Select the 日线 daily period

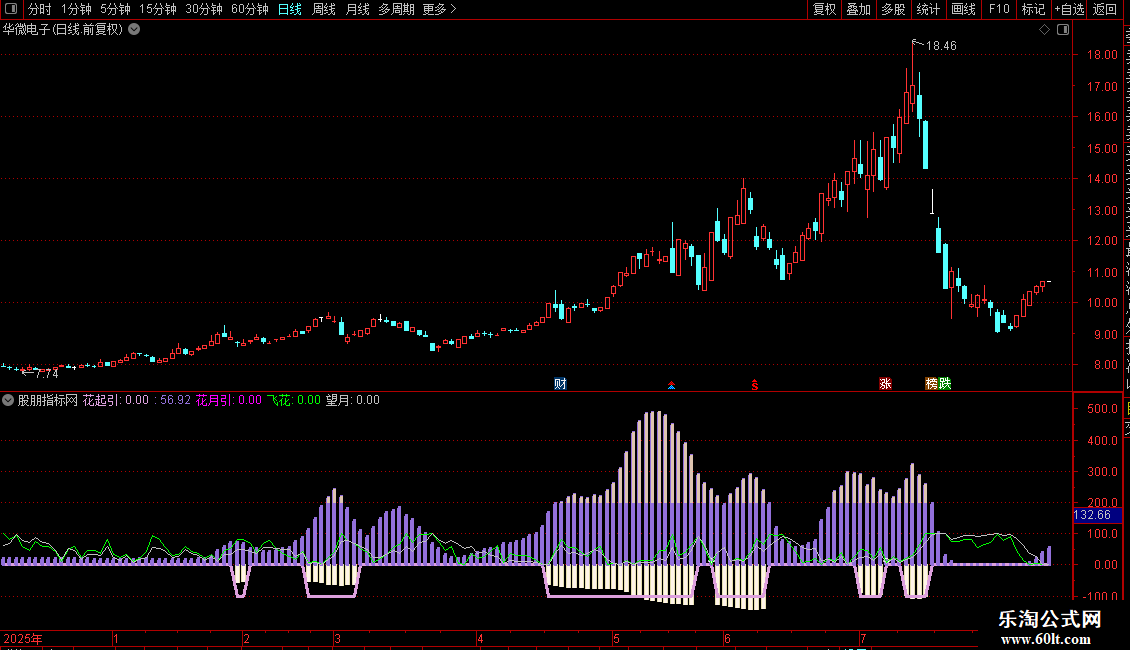[290, 9]
